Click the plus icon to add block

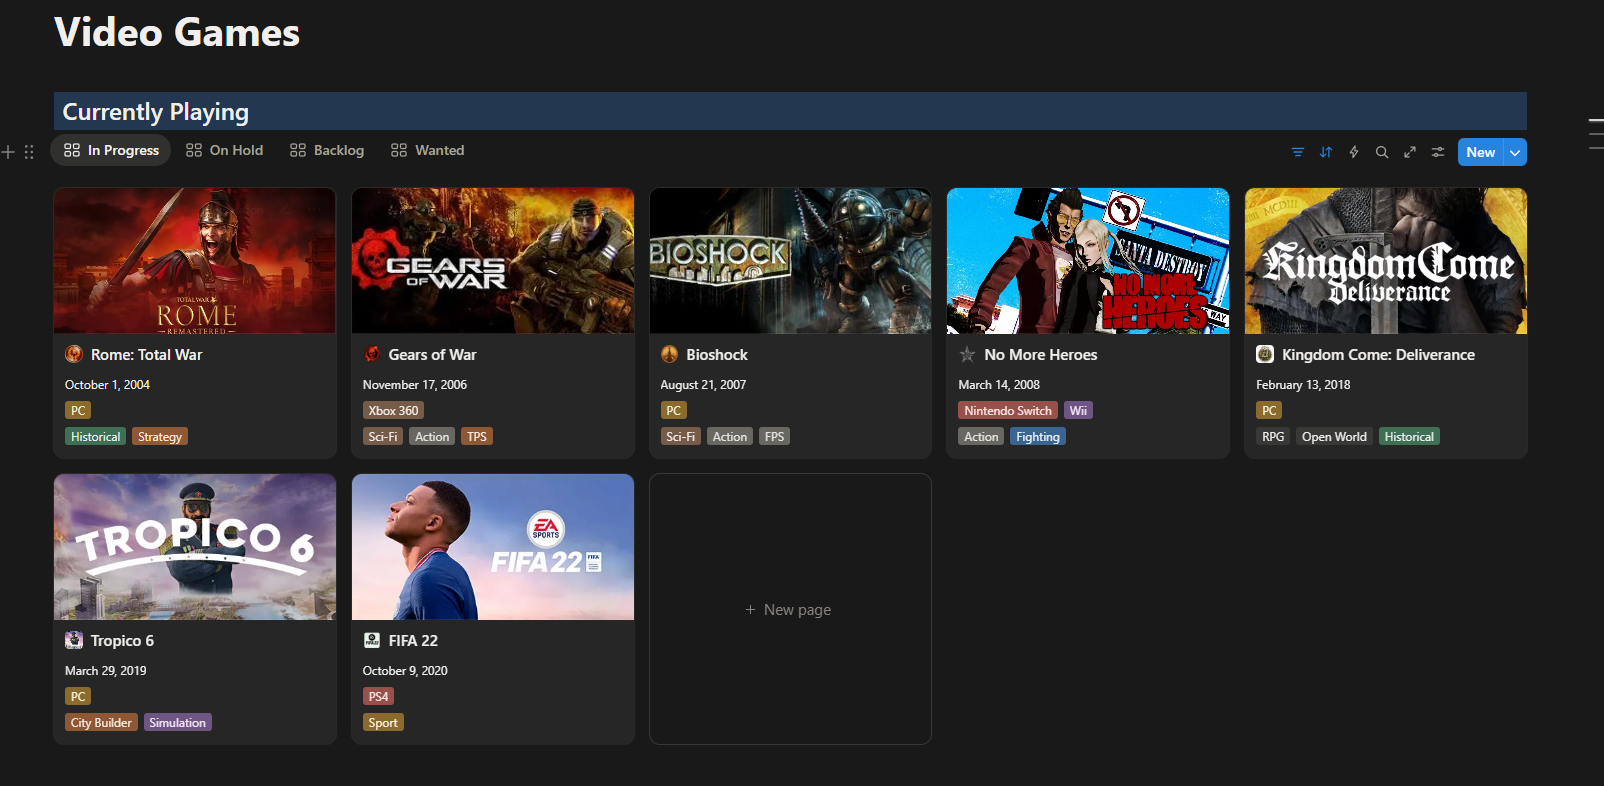click(8, 152)
